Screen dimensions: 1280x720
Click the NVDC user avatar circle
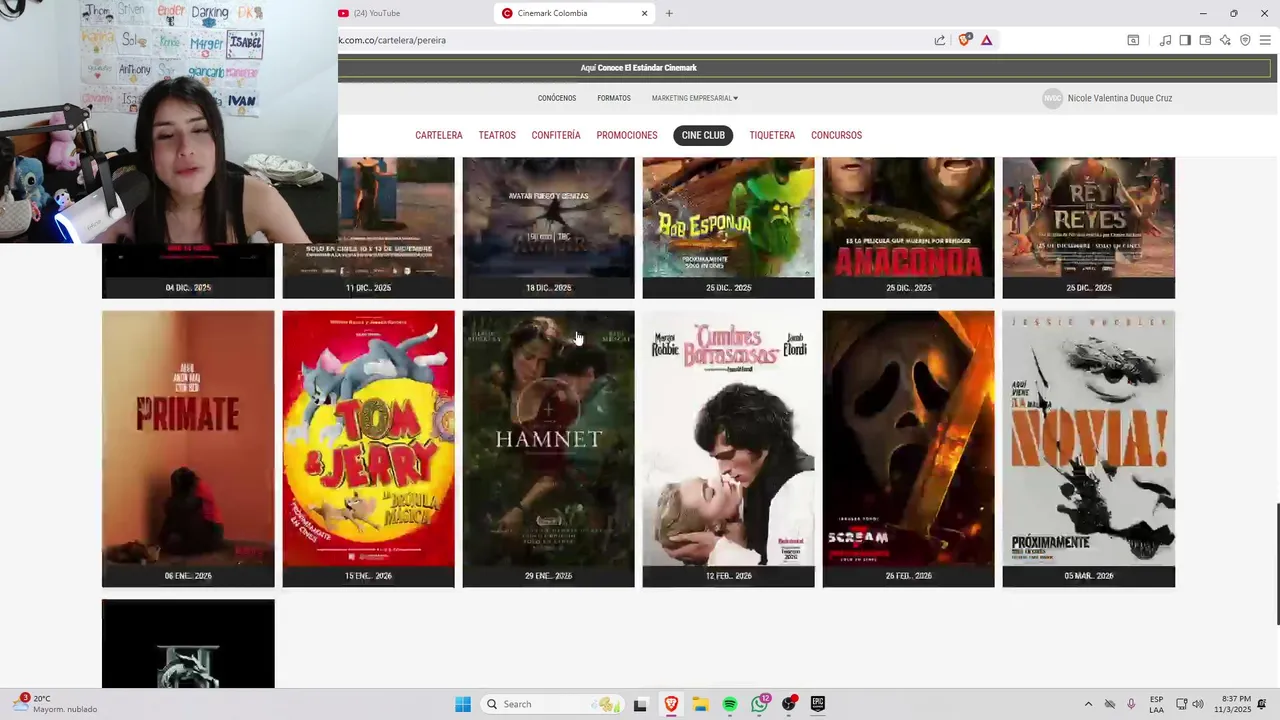(x=1052, y=98)
